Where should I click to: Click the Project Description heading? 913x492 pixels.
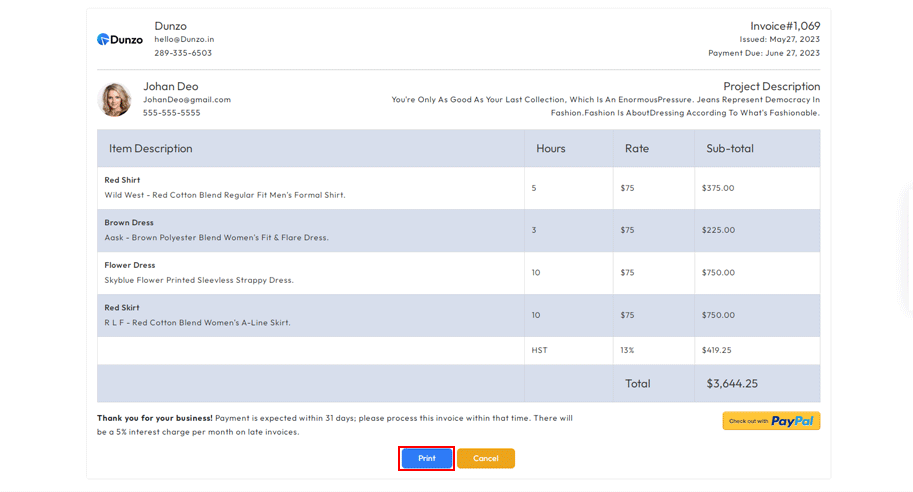tap(771, 86)
